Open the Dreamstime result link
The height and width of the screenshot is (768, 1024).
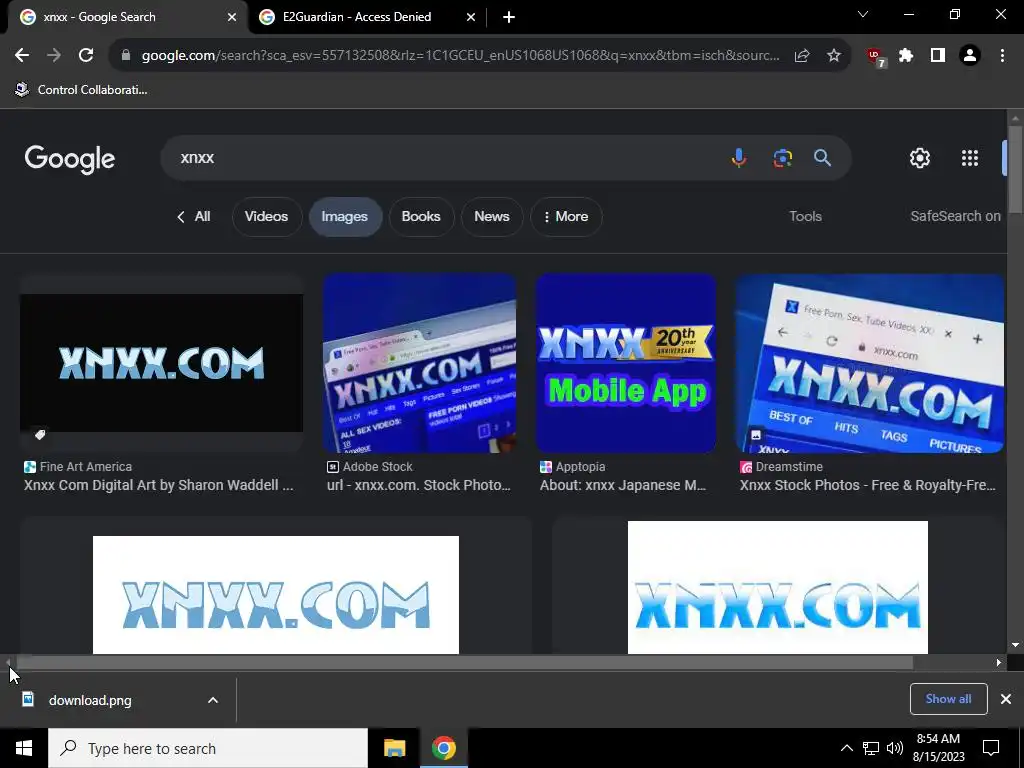tap(868, 485)
